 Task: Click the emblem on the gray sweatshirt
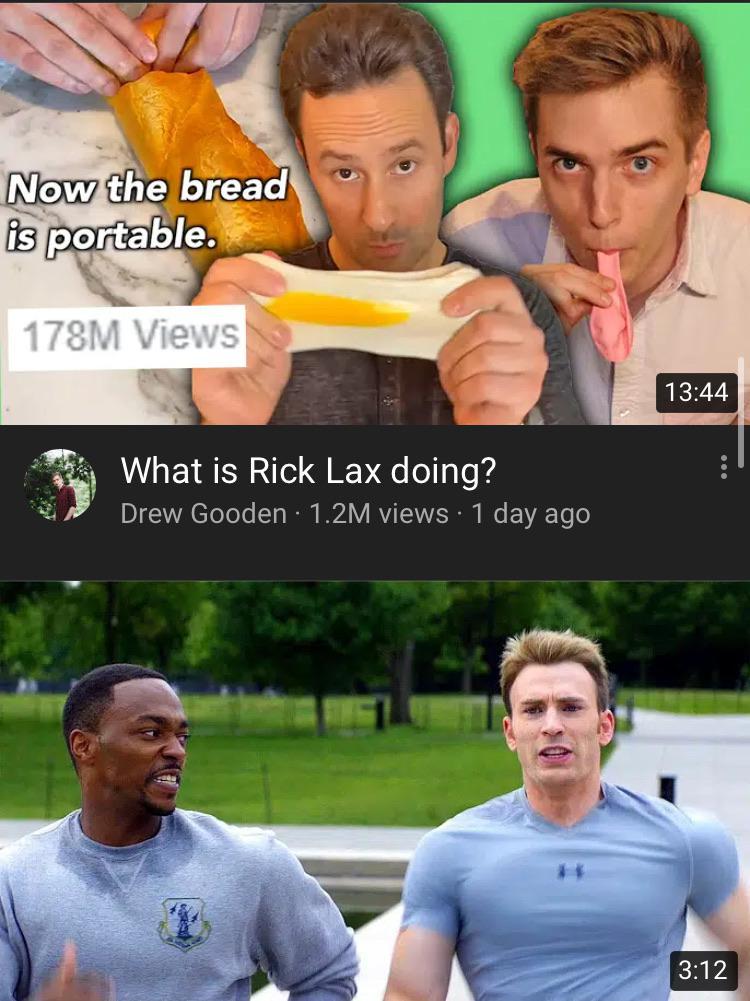185,923
